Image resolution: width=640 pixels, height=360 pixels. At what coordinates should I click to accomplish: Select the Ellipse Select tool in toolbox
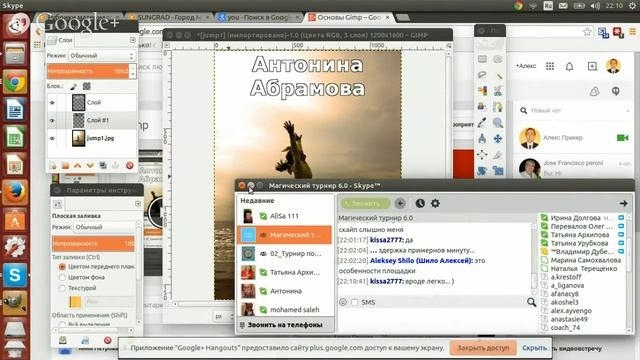coord(498,60)
